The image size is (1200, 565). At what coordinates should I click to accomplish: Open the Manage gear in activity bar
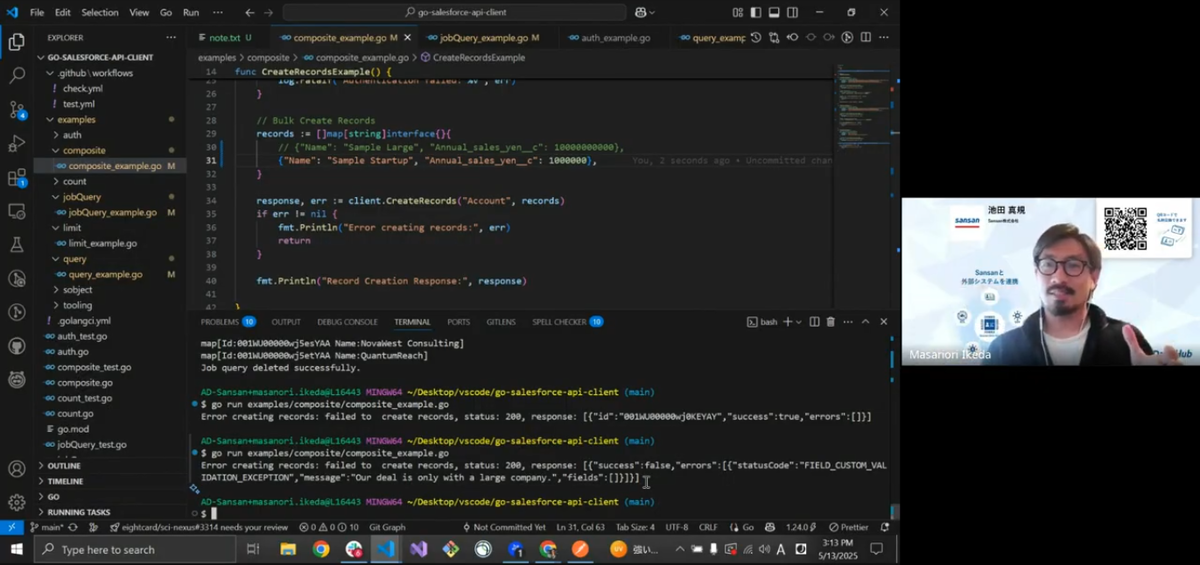tap(16, 502)
